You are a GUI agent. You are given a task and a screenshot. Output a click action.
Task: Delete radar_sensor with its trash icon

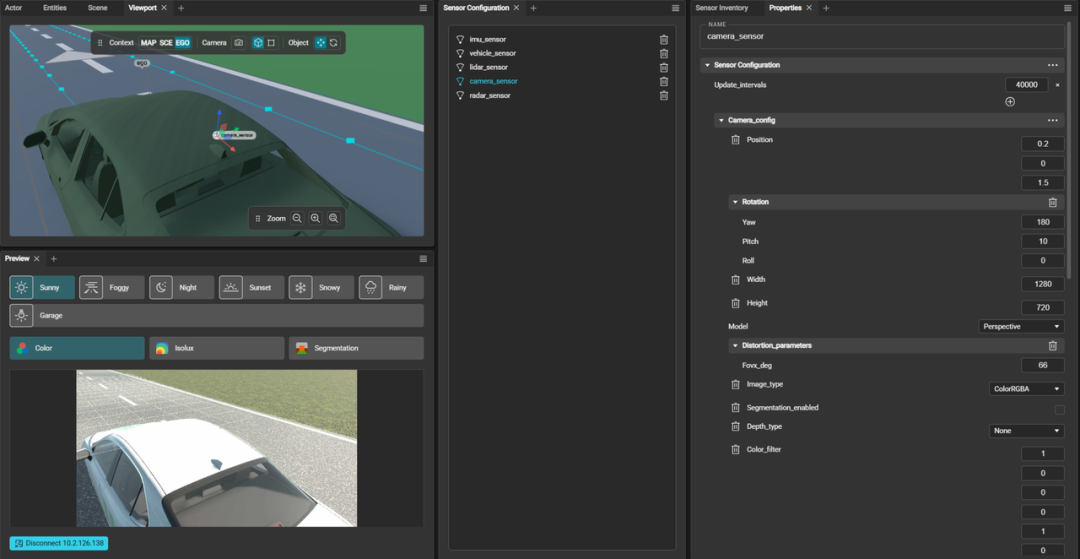click(664, 96)
